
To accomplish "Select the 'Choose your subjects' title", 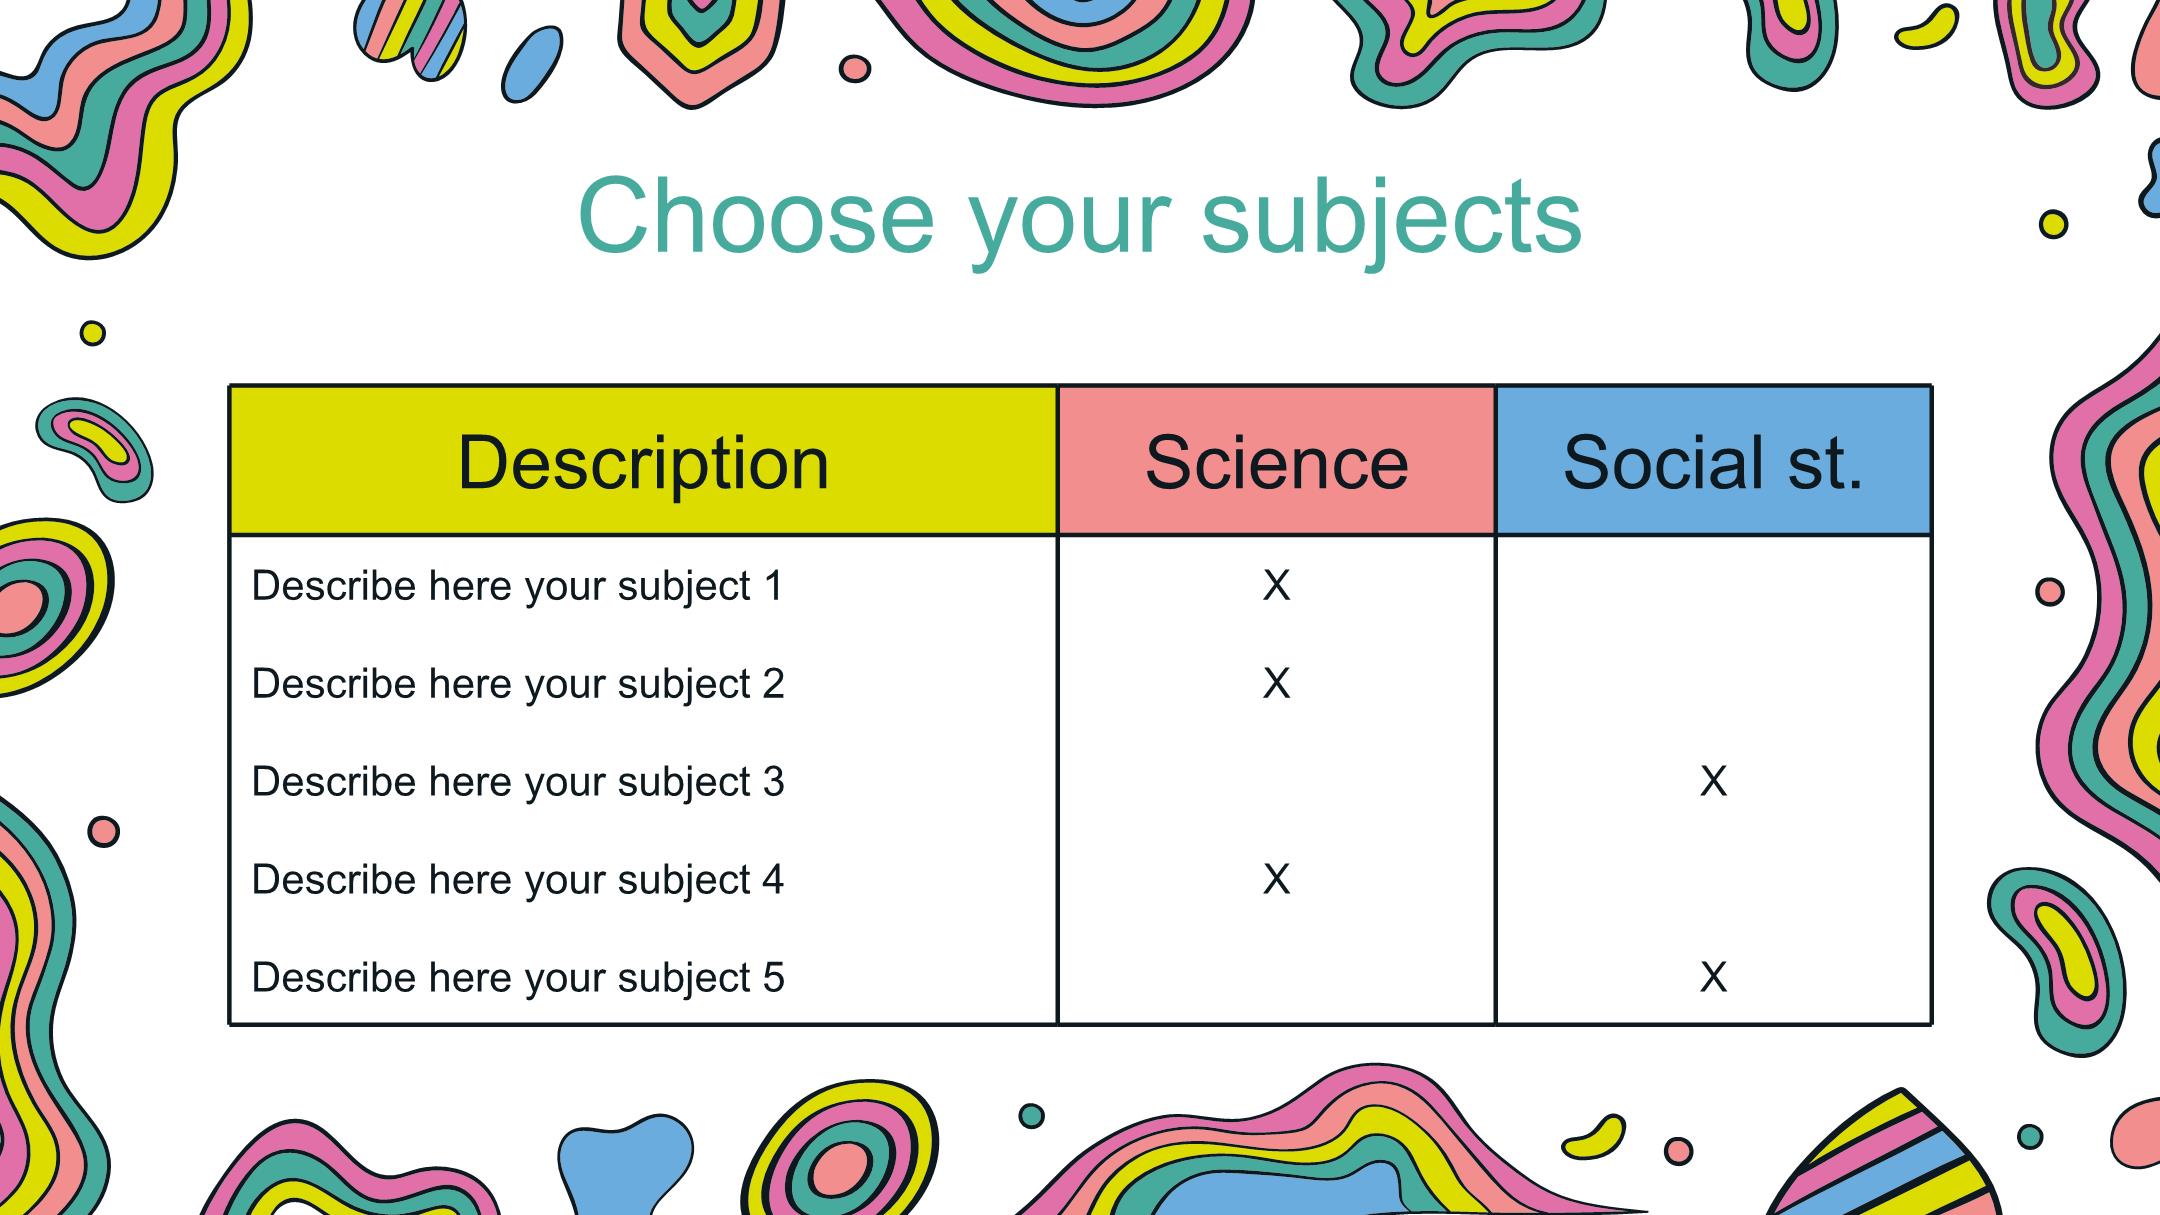I will point(1080,218).
